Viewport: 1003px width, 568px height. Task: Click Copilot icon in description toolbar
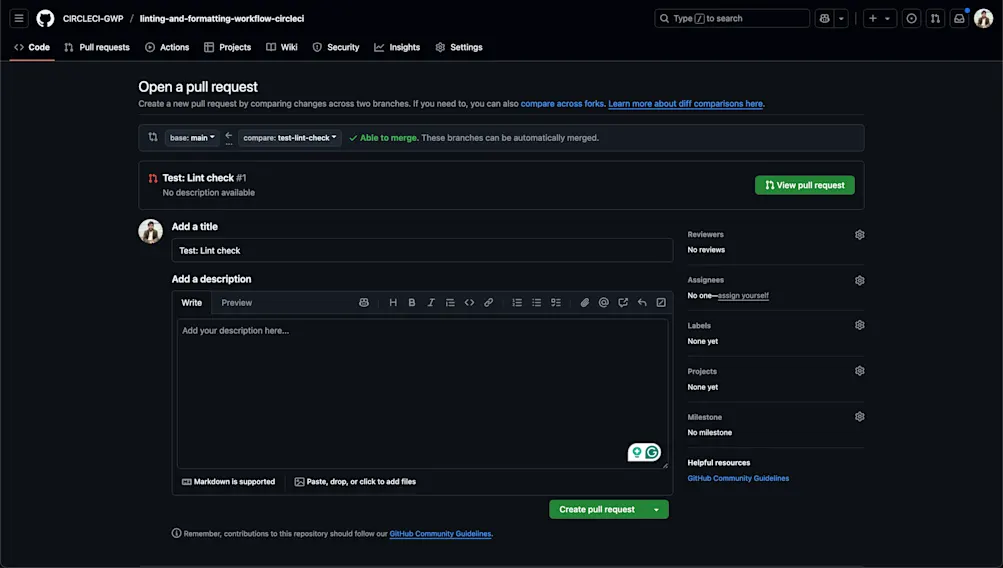tap(364, 303)
